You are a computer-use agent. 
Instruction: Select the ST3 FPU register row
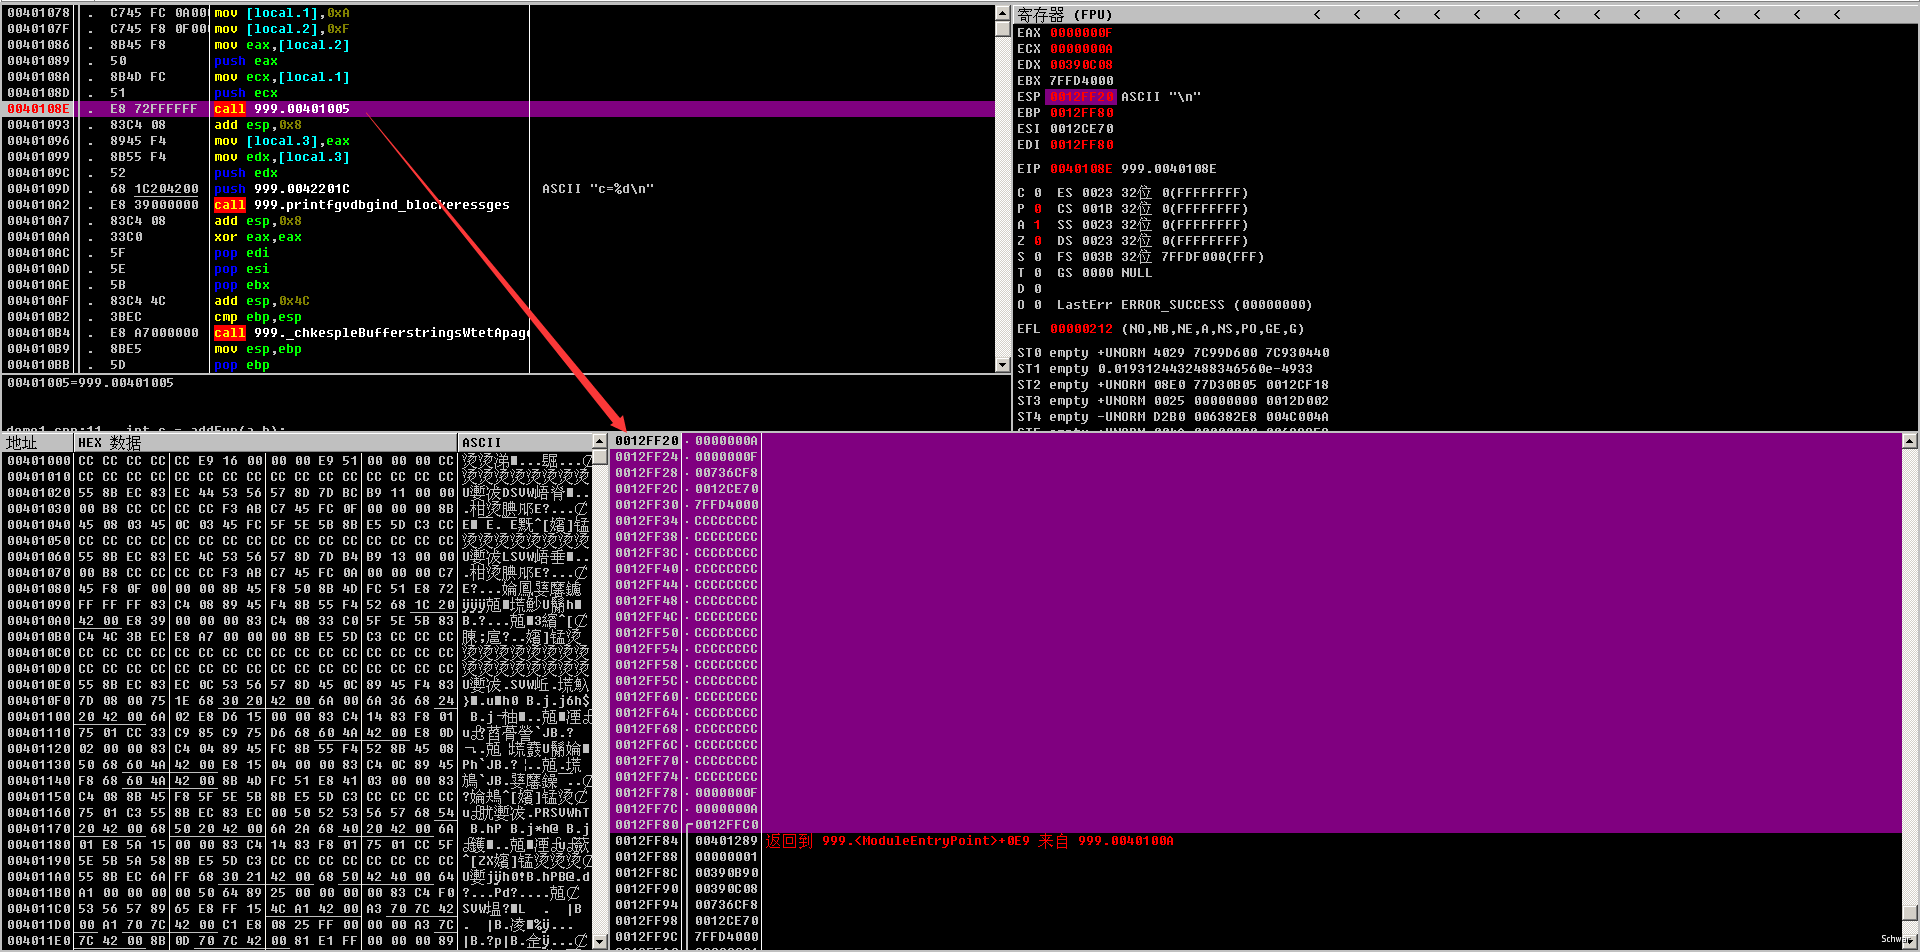(1173, 401)
